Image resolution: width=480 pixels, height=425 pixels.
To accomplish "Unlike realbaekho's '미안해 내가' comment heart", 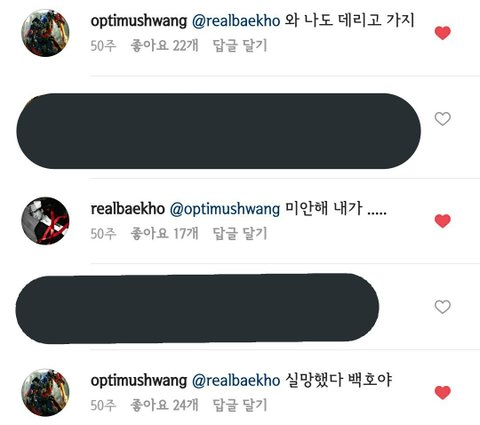I will point(443,221).
